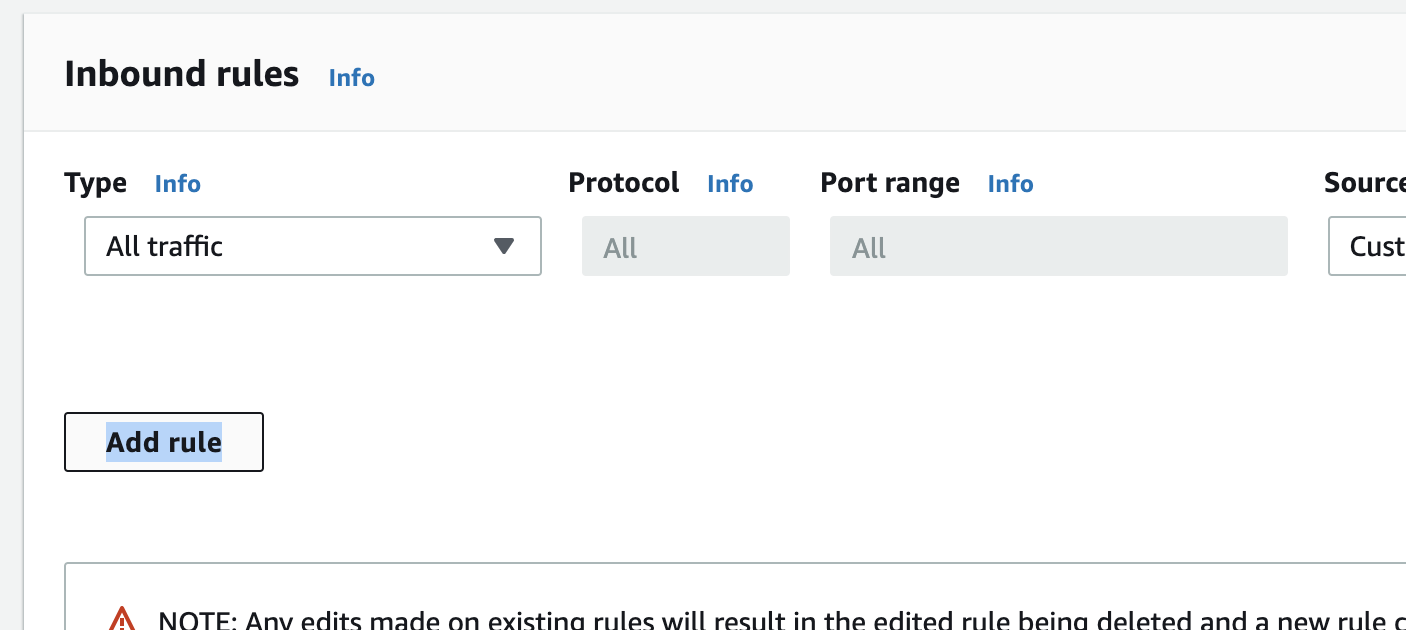Select the All traffic text in Type box
The height and width of the screenshot is (630, 1406).
[165, 246]
